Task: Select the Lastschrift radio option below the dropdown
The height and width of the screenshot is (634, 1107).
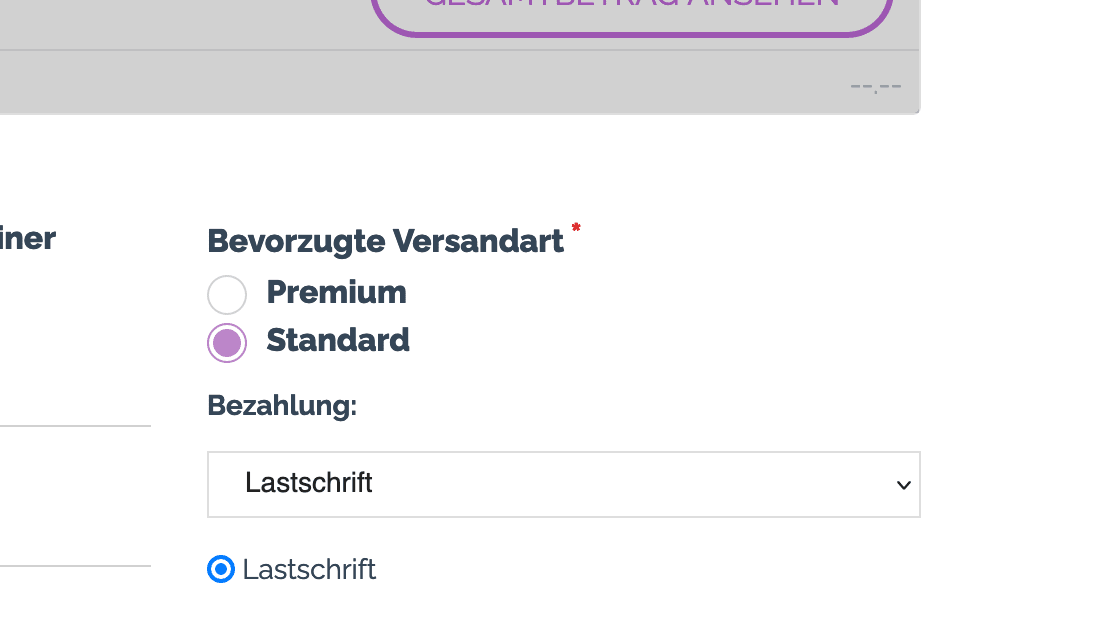Action: pos(221,569)
